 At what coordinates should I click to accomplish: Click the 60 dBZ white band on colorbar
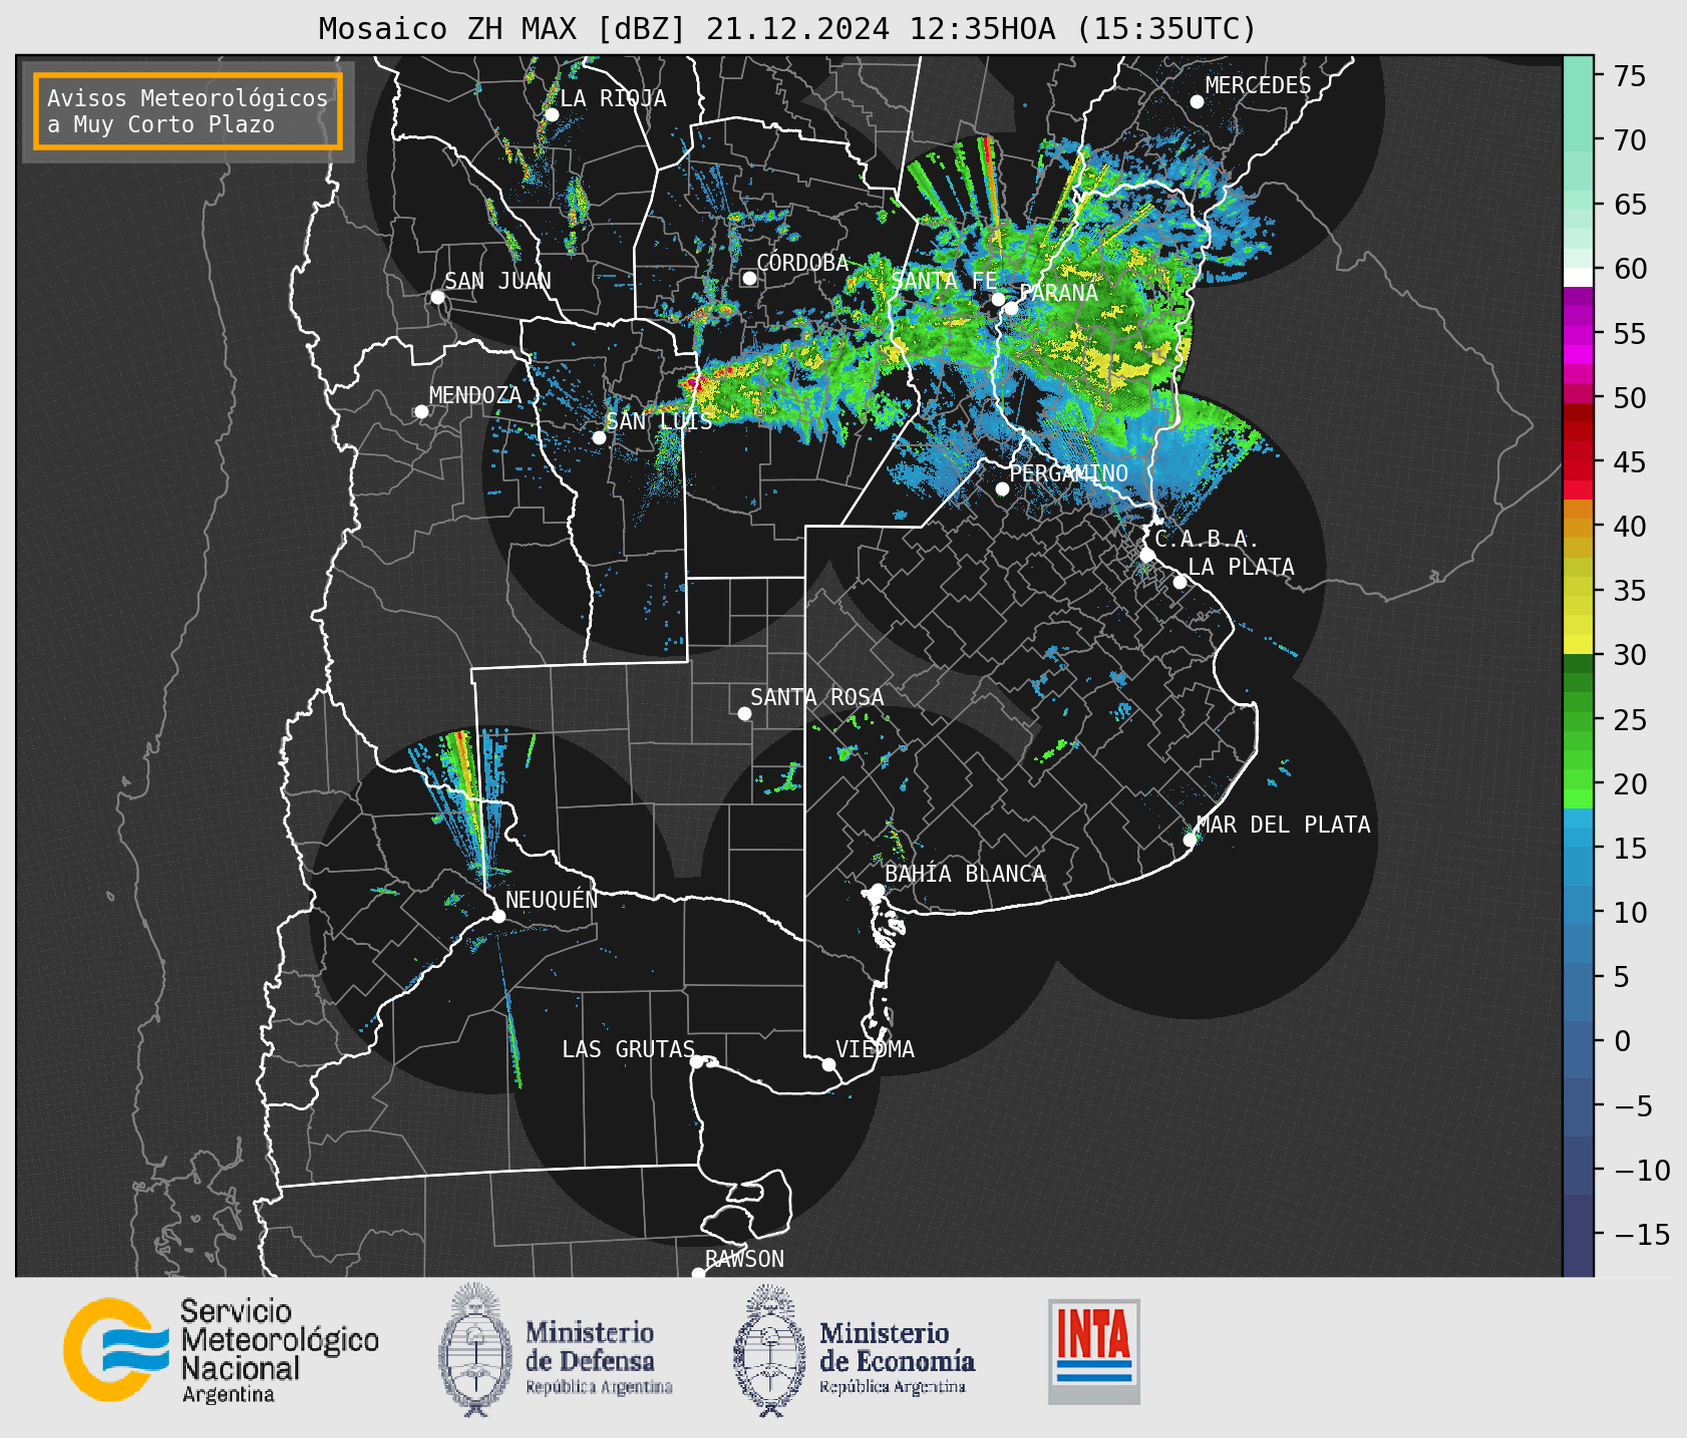tap(1578, 277)
